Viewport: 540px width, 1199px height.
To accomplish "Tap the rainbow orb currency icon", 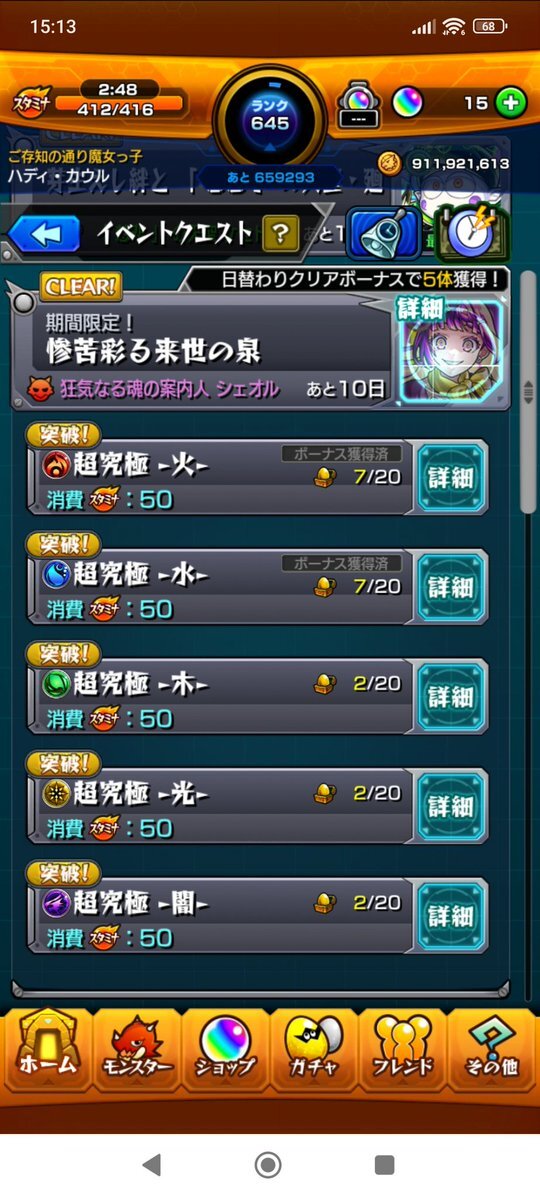I will pos(408,102).
